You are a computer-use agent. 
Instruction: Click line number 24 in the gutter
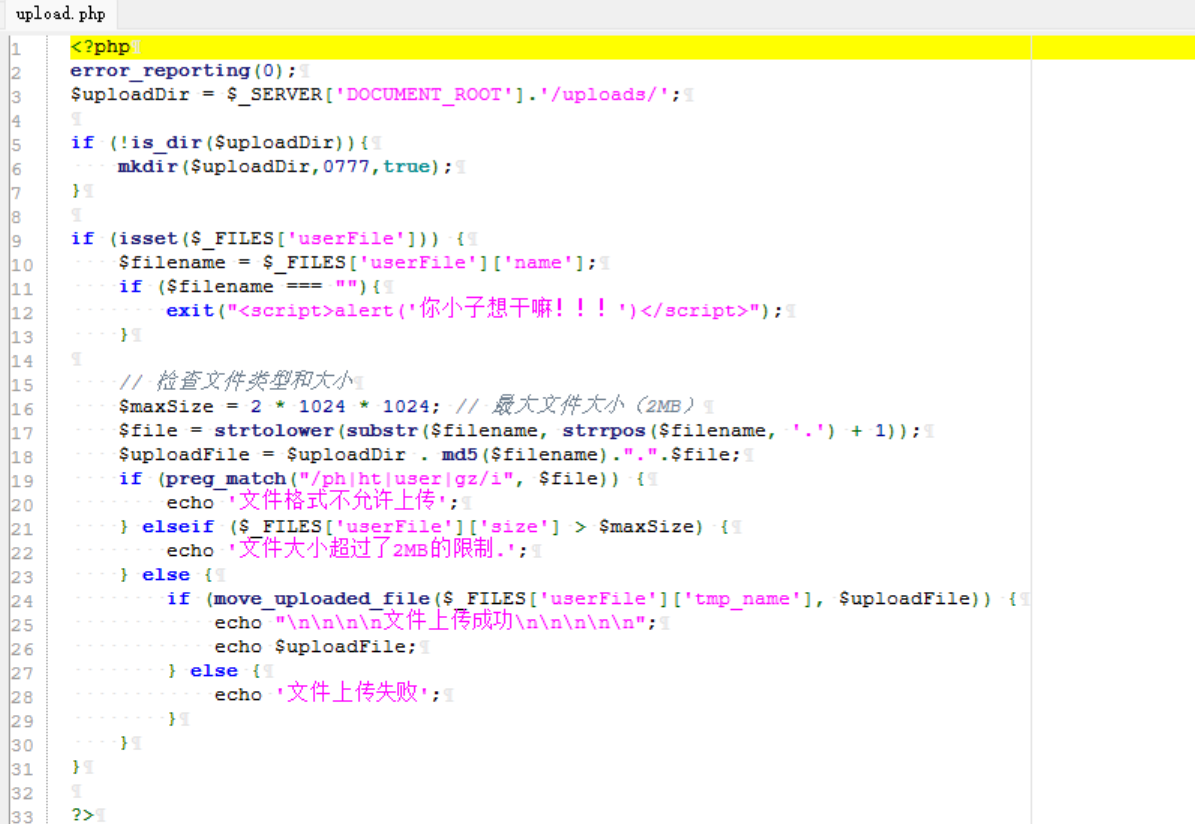pos(22,600)
